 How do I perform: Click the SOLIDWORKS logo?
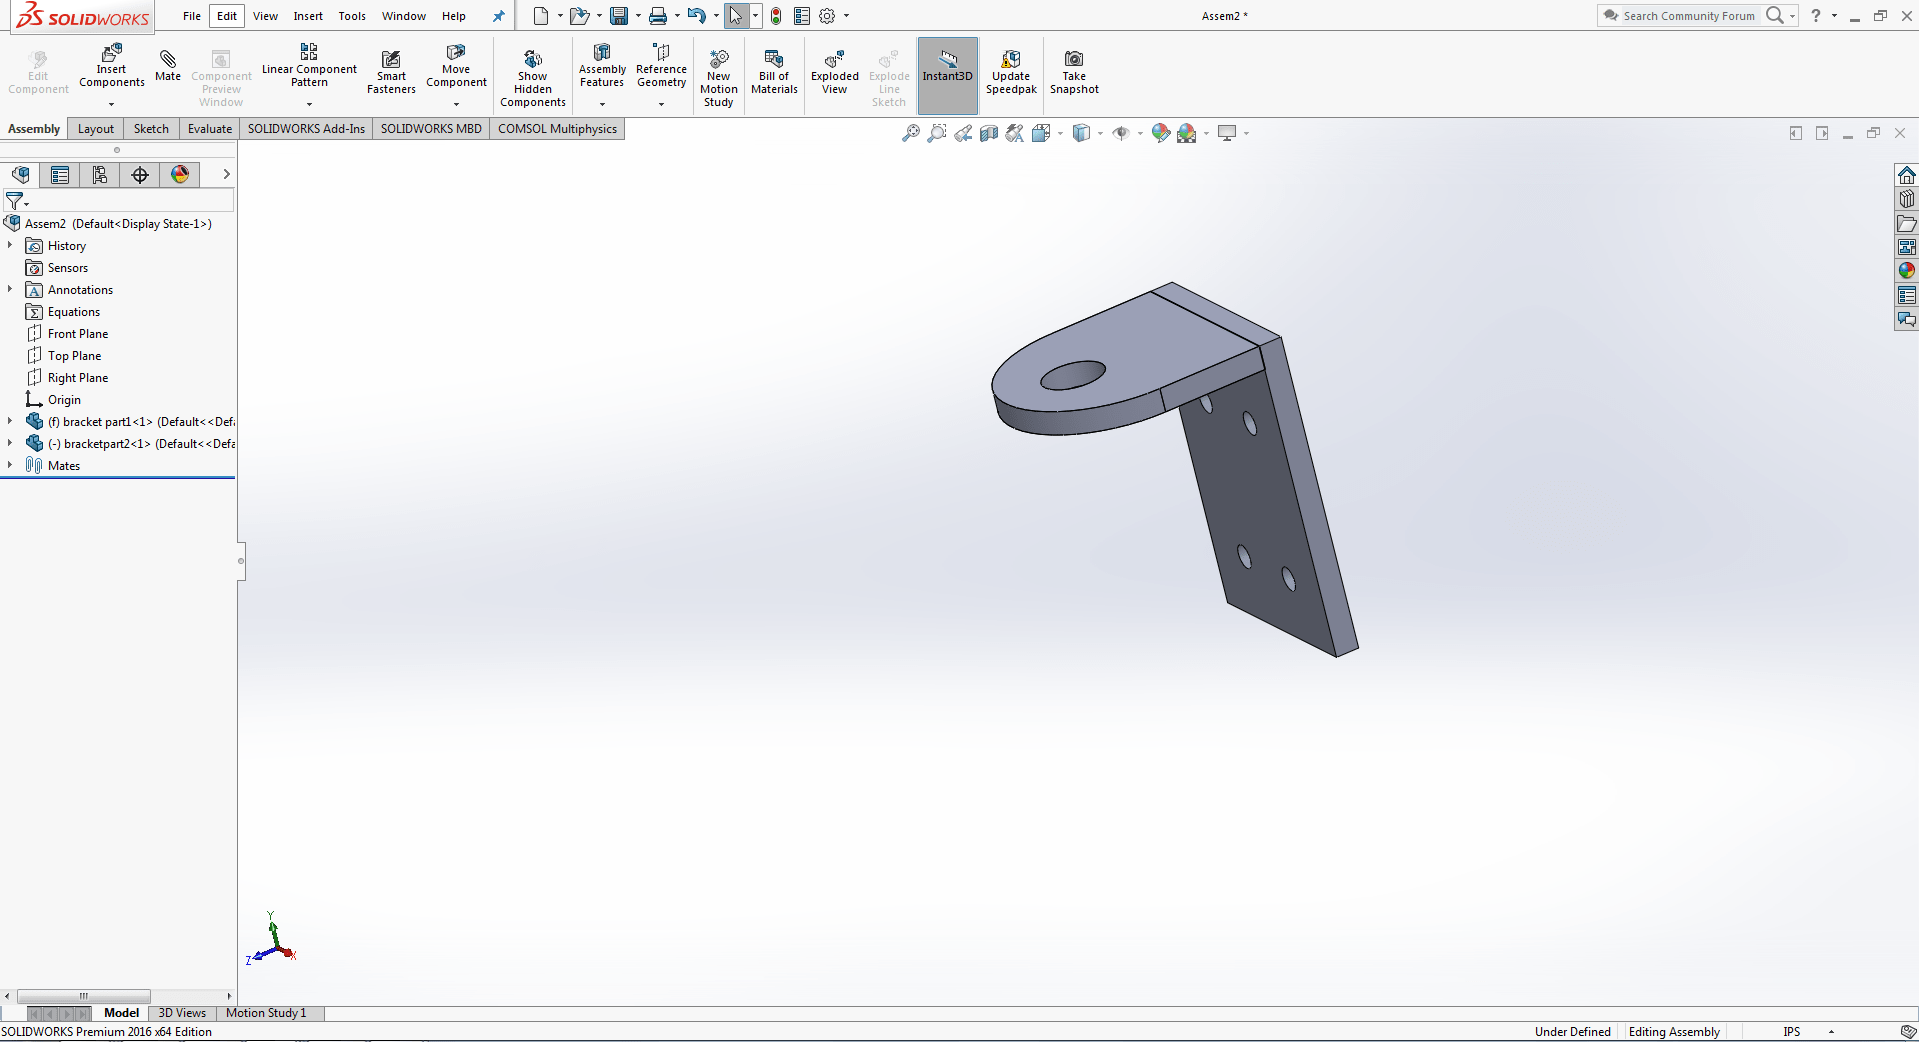click(x=84, y=16)
